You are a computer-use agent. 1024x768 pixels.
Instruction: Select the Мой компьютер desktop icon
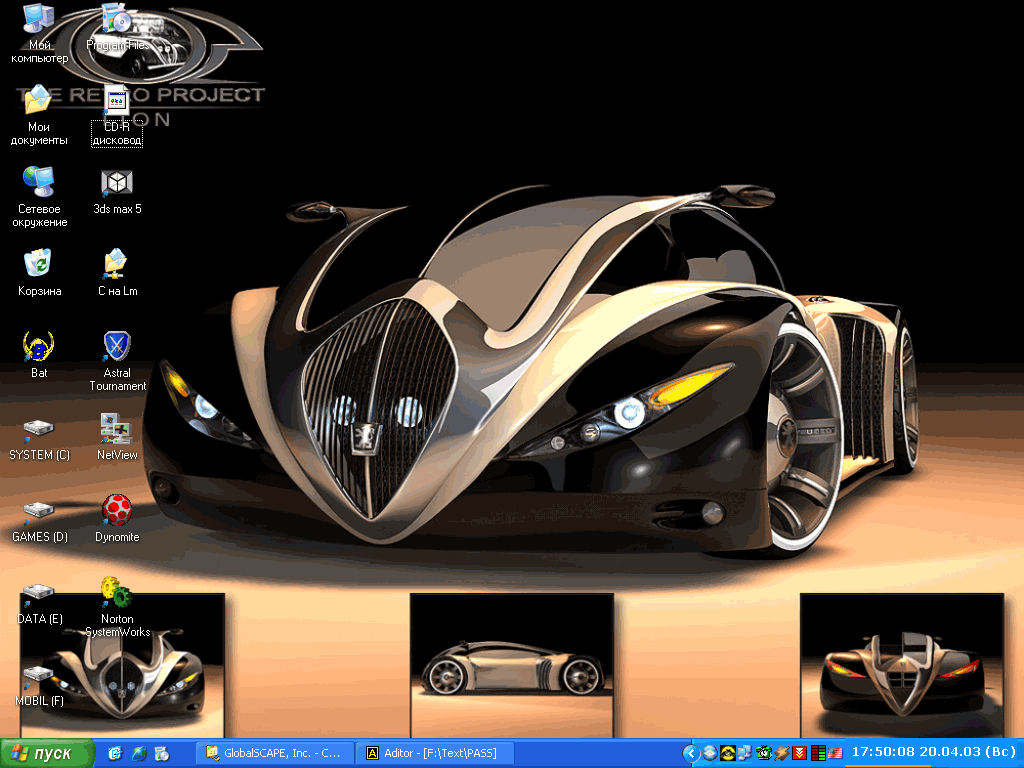[x=39, y=34]
